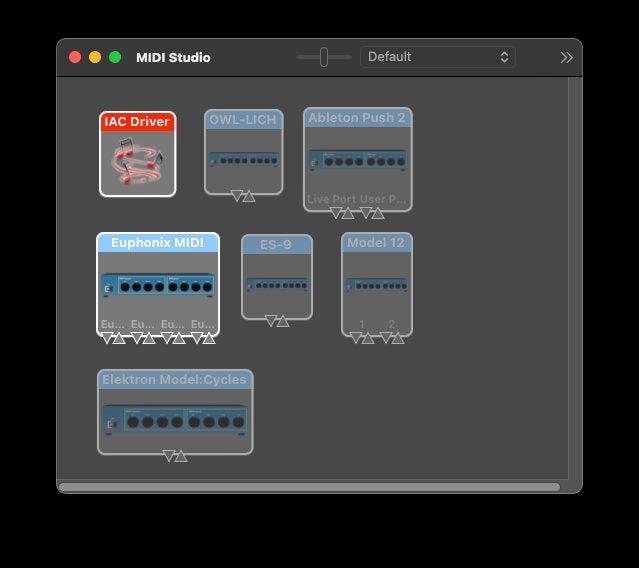Select the IAC Driver device icon
Viewport: 639px width, 568px height.
click(x=137, y=154)
